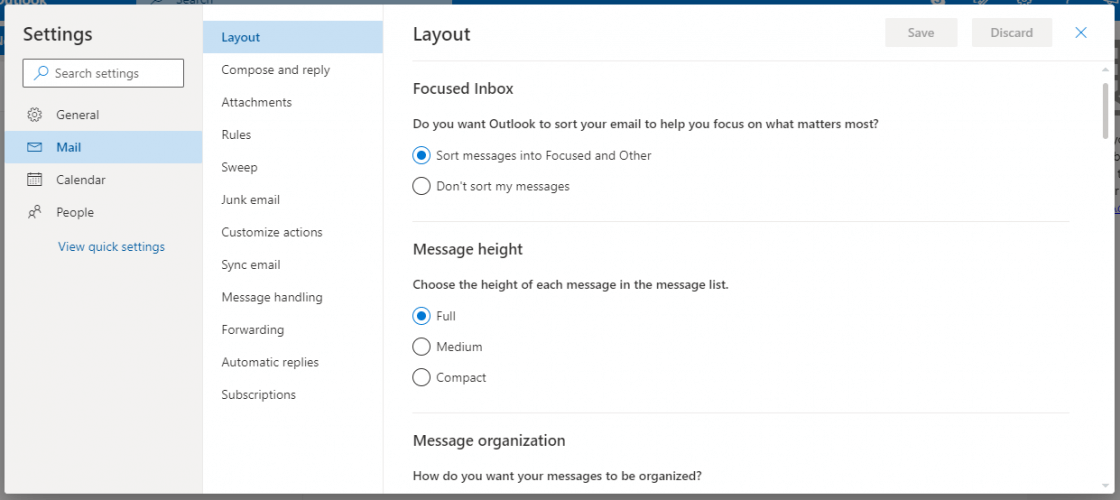This screenshot has height=500, width=1120.
Task: Click the Mail envelope icon
Action: click(34, 147)
